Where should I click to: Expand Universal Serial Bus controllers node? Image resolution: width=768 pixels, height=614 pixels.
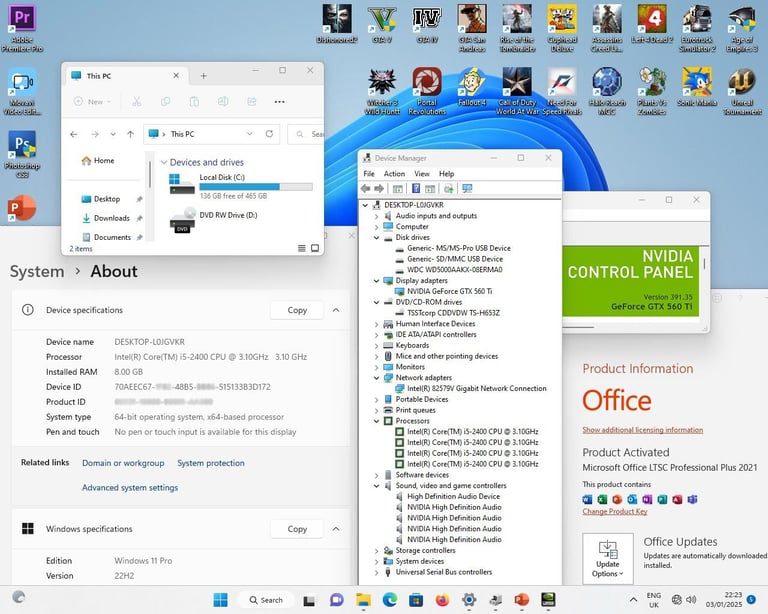point(376,572)
